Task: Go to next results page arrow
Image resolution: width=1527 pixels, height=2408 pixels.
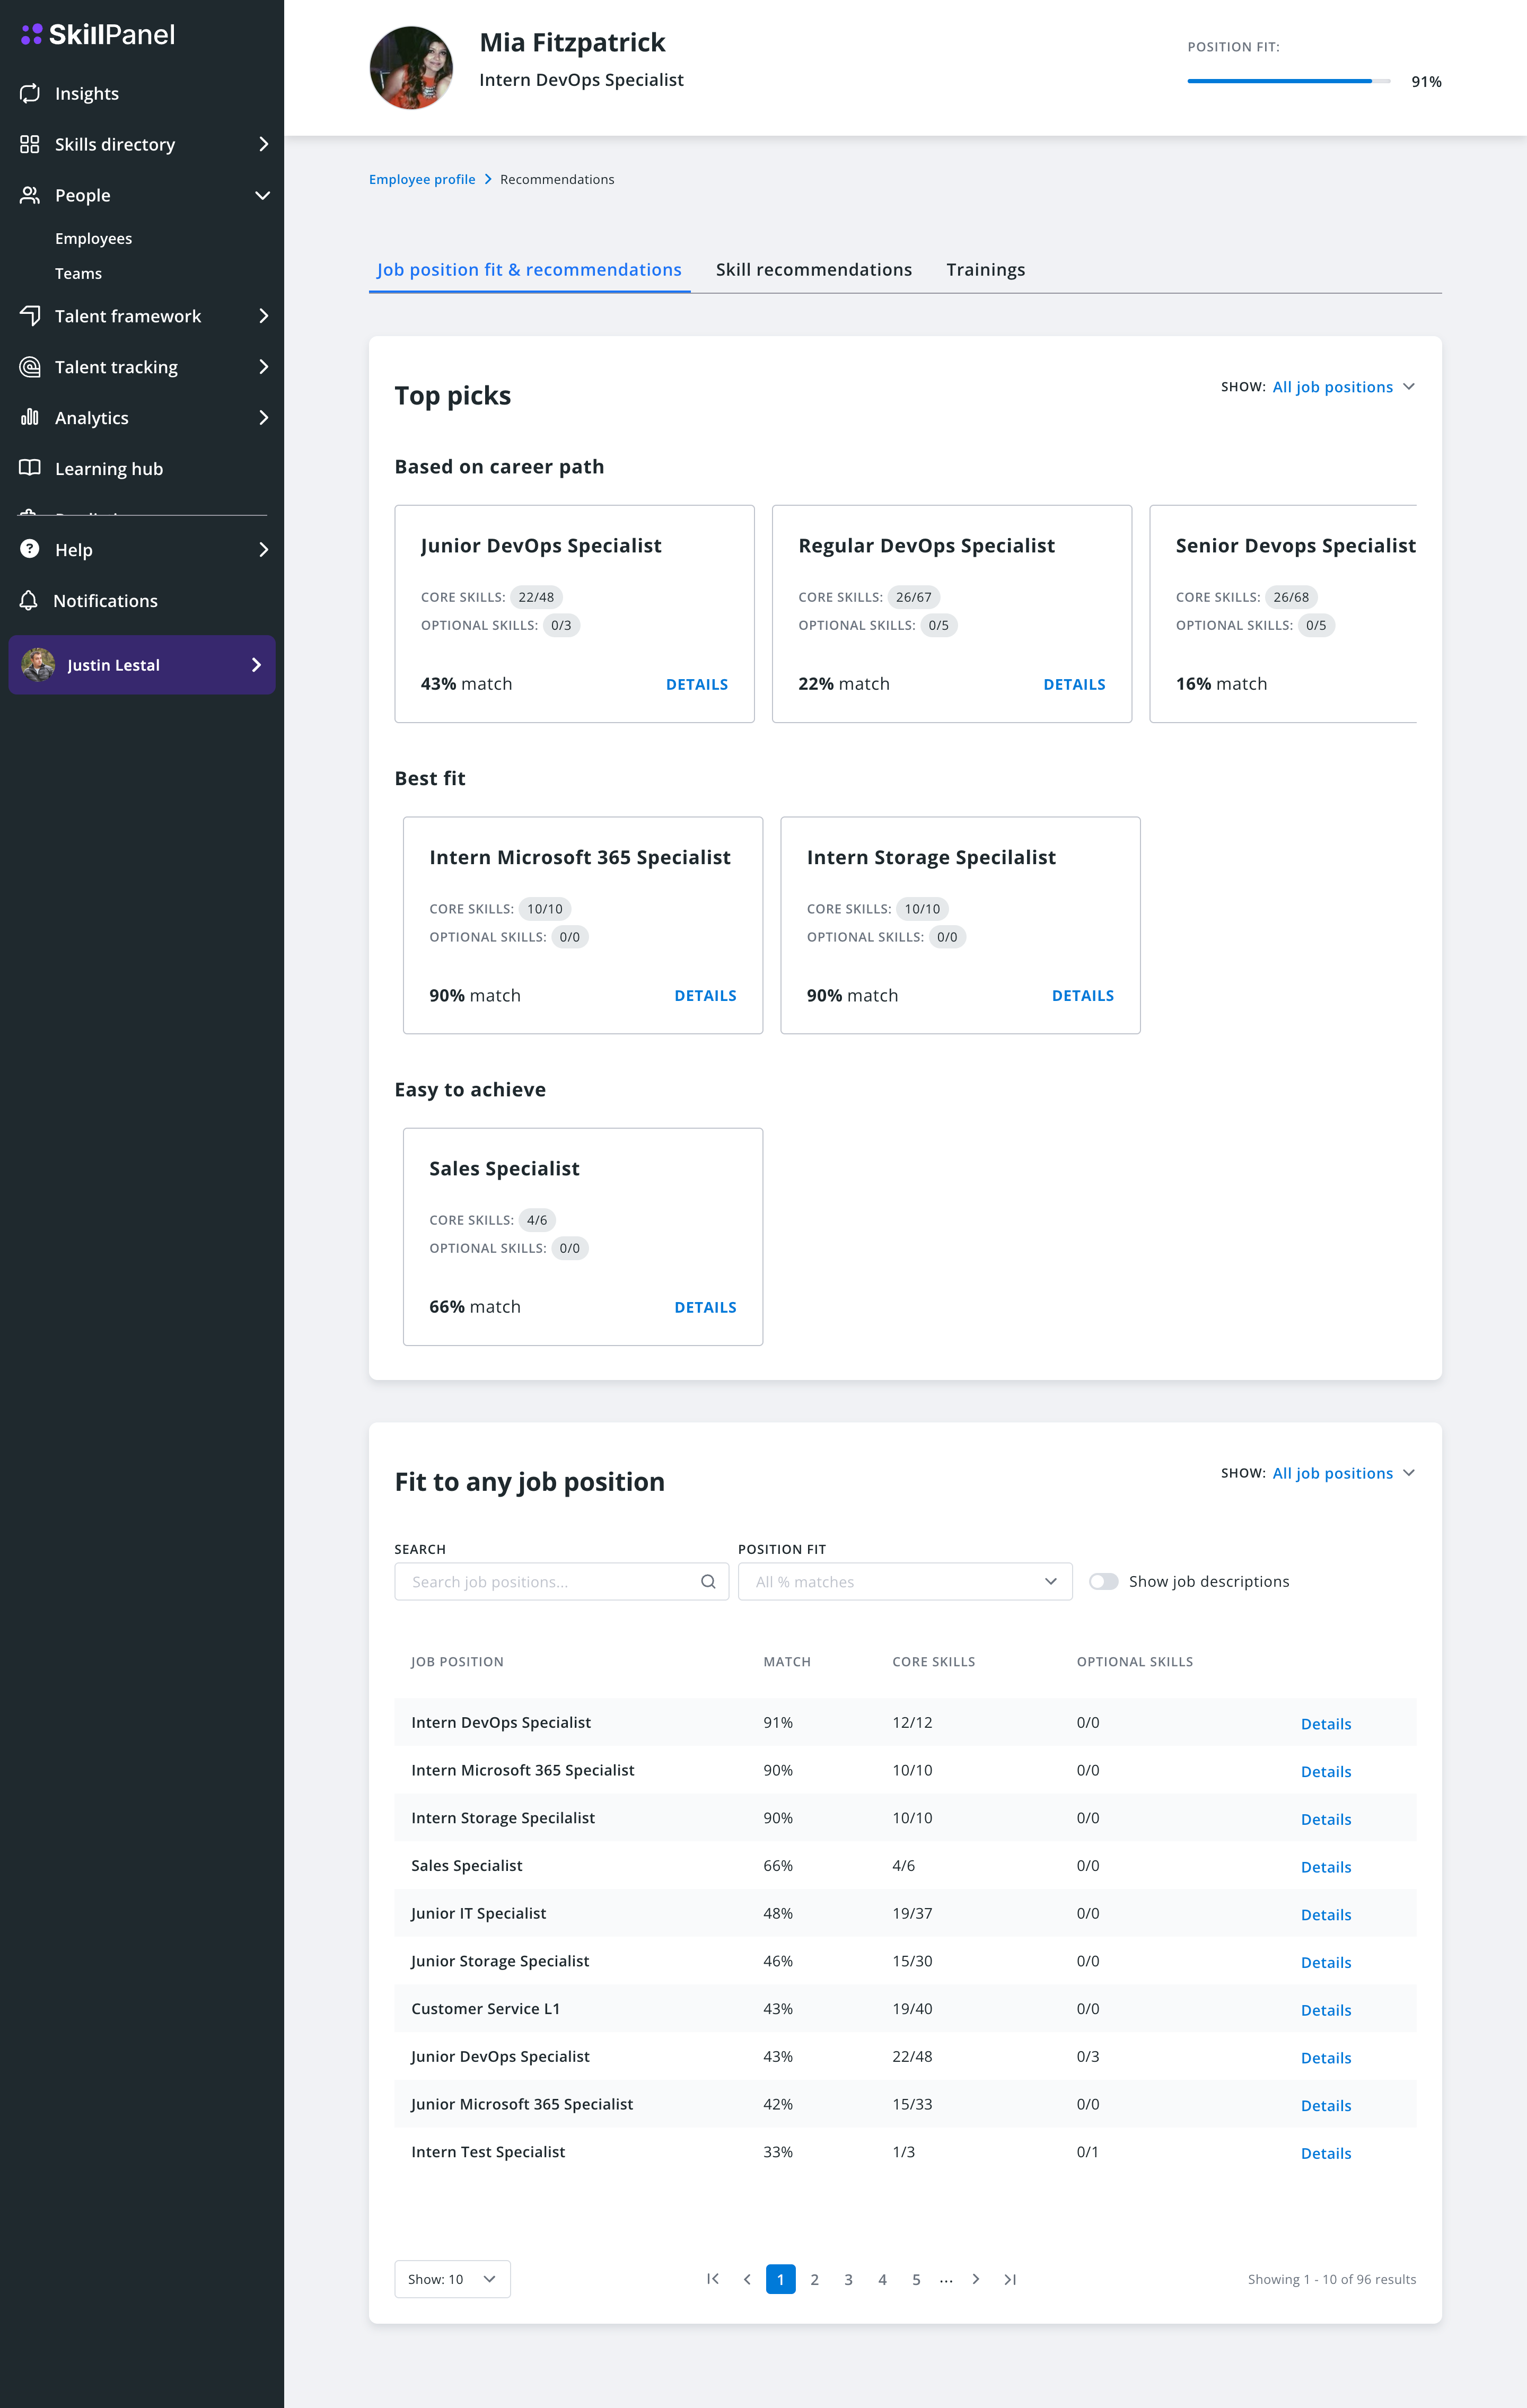Action: click(976, 2279)
